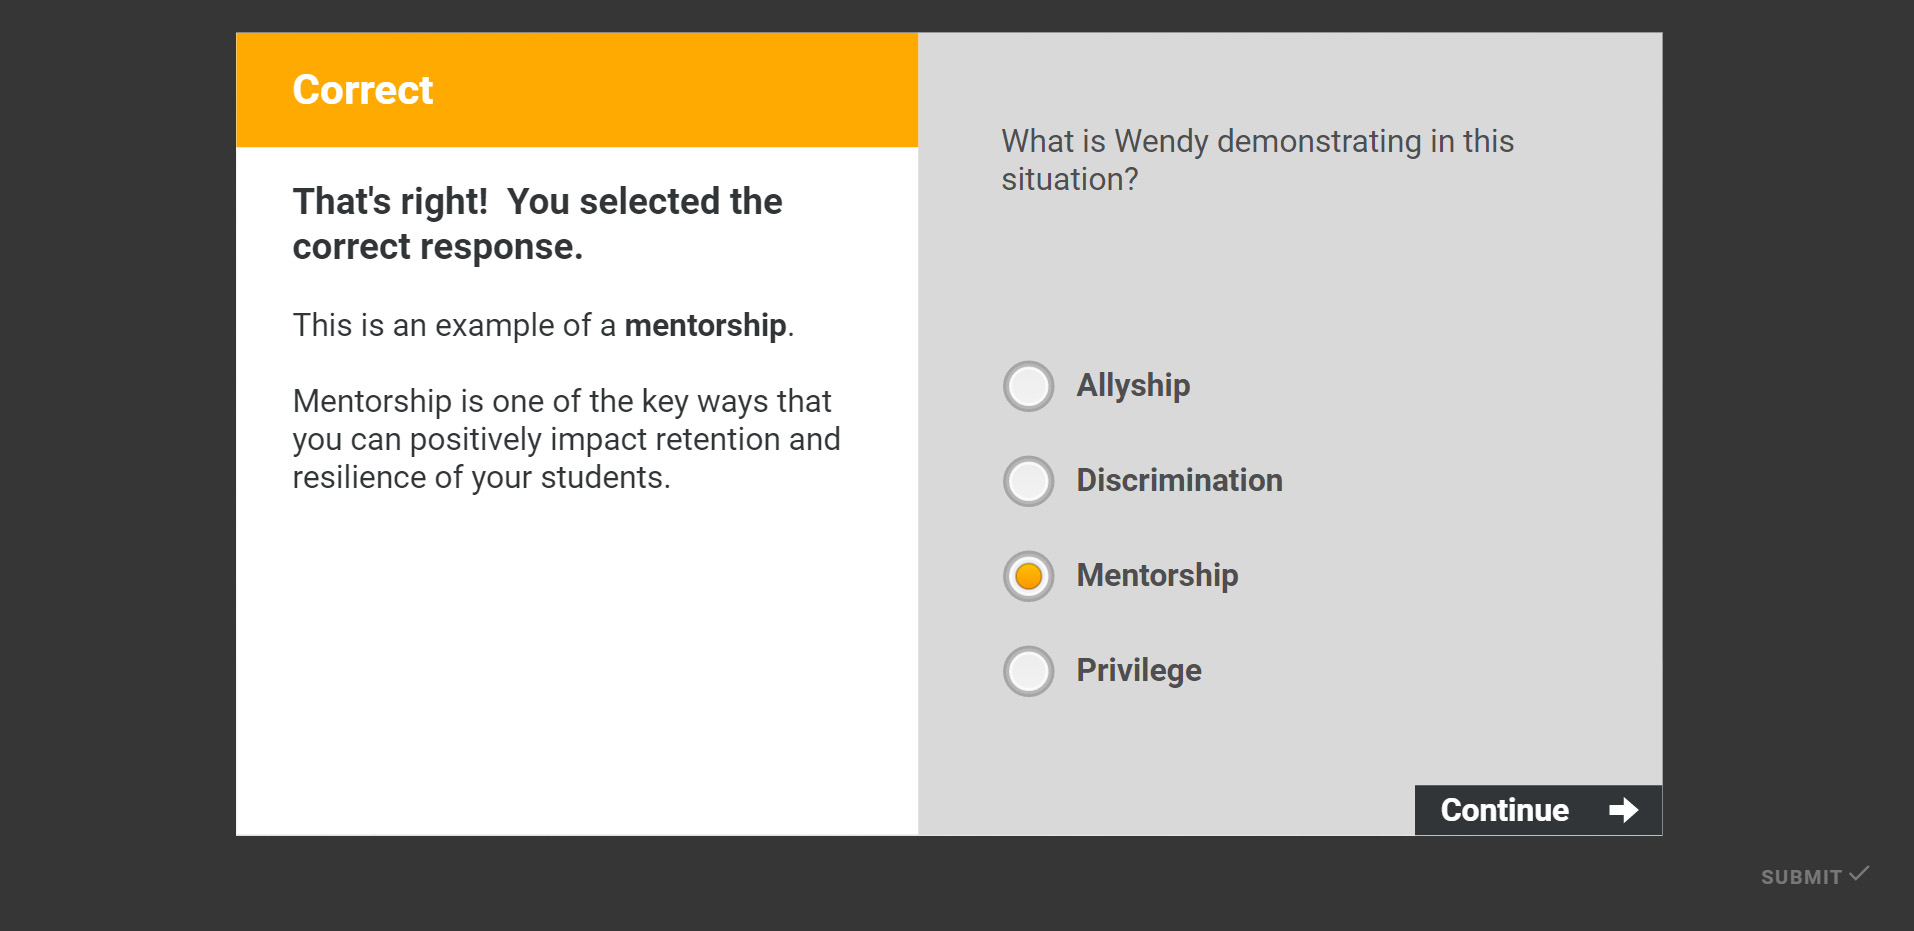1914x931 pixels.
Task: Click the right arrow icon on Continue
Action: coord(1623,810)
